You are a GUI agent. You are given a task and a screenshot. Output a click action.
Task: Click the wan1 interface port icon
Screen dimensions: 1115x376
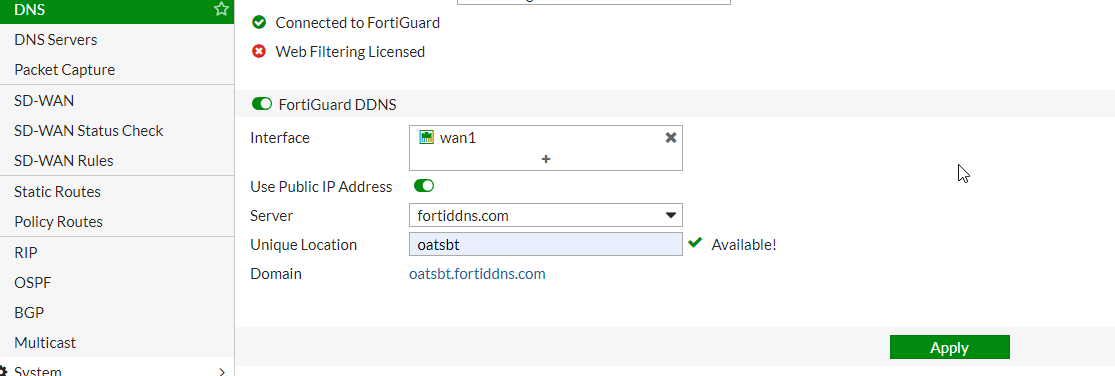click(x=426, y=138)
